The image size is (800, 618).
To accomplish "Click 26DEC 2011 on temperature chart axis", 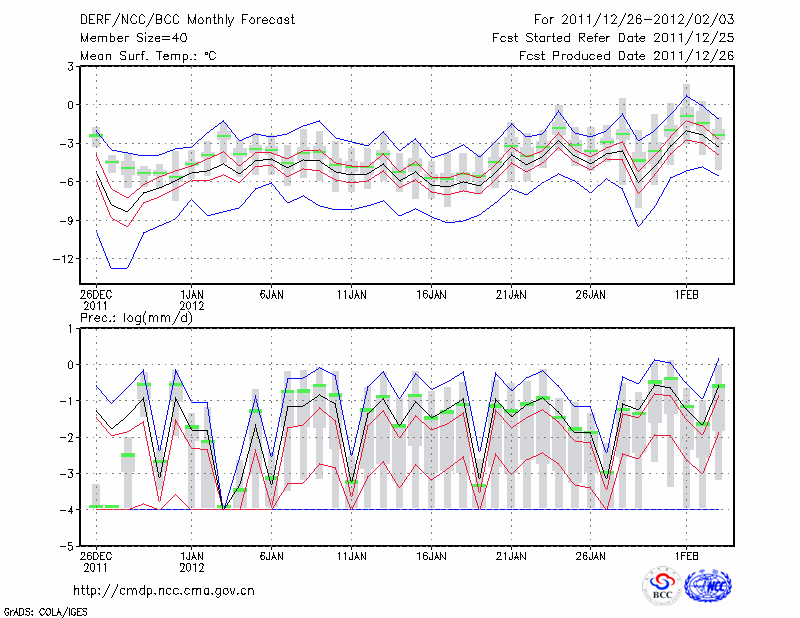I will coord(96,299).
